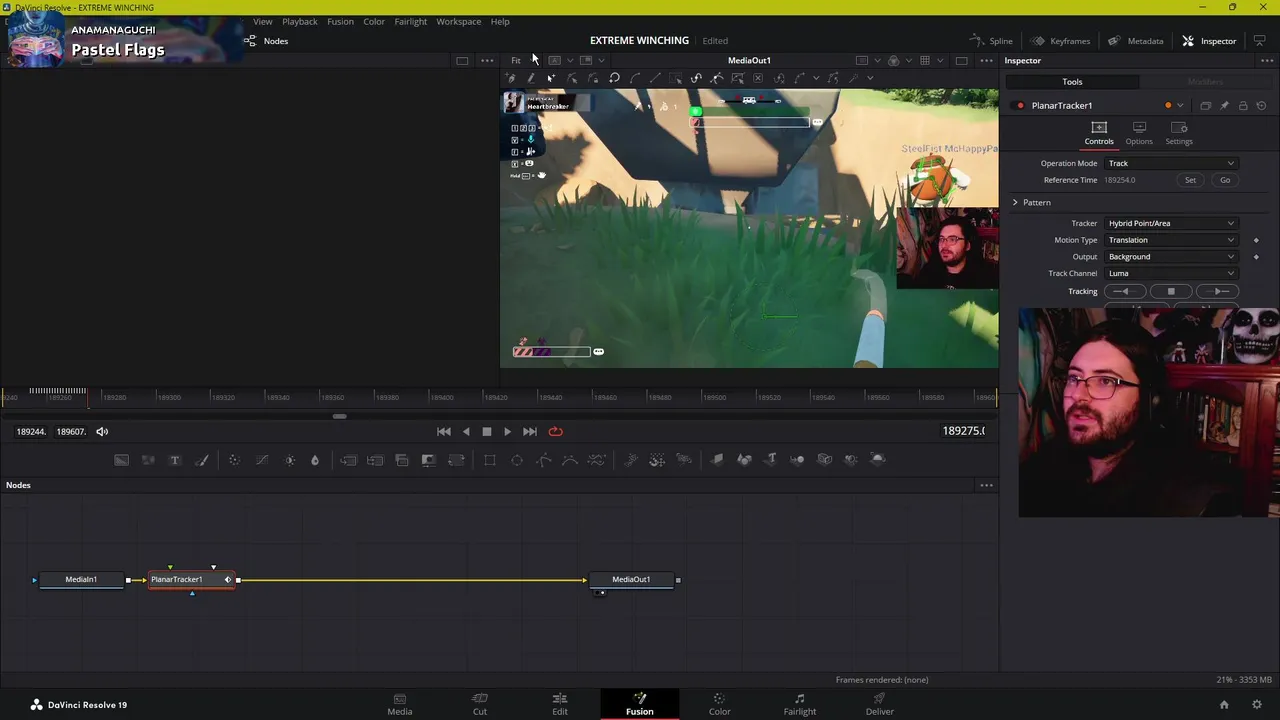This screenshot has height=720, width=1280.
Task: Add a Brightness Contrast tool from the toolbar
Action: coord(290,460)
